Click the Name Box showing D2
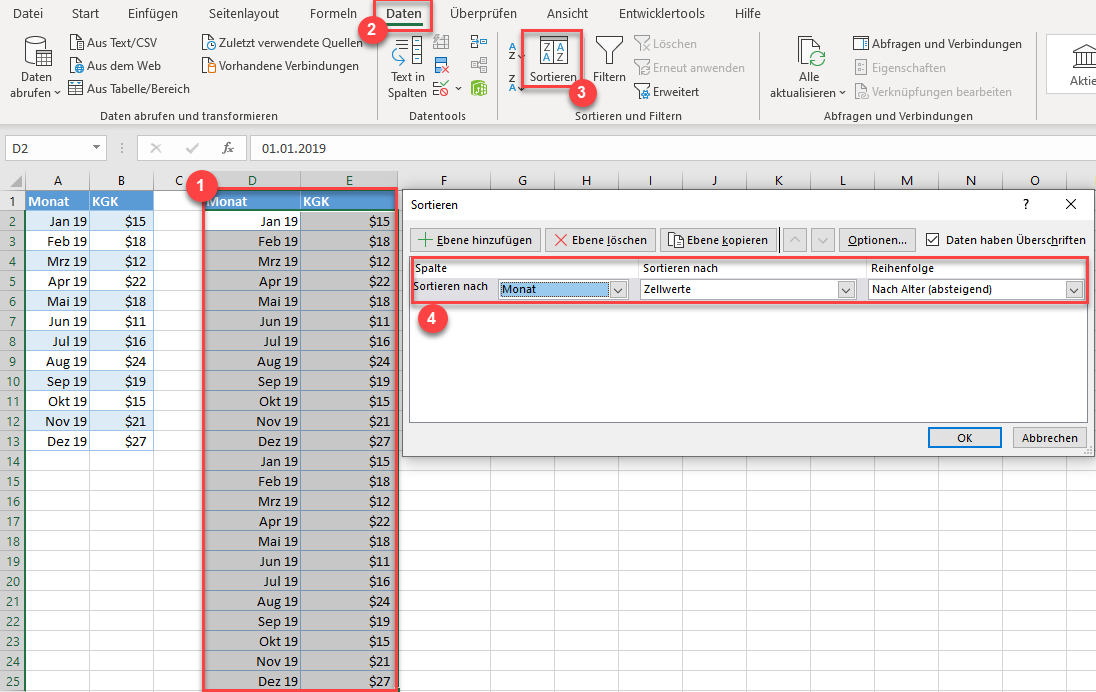 click(x=47, y=148)
